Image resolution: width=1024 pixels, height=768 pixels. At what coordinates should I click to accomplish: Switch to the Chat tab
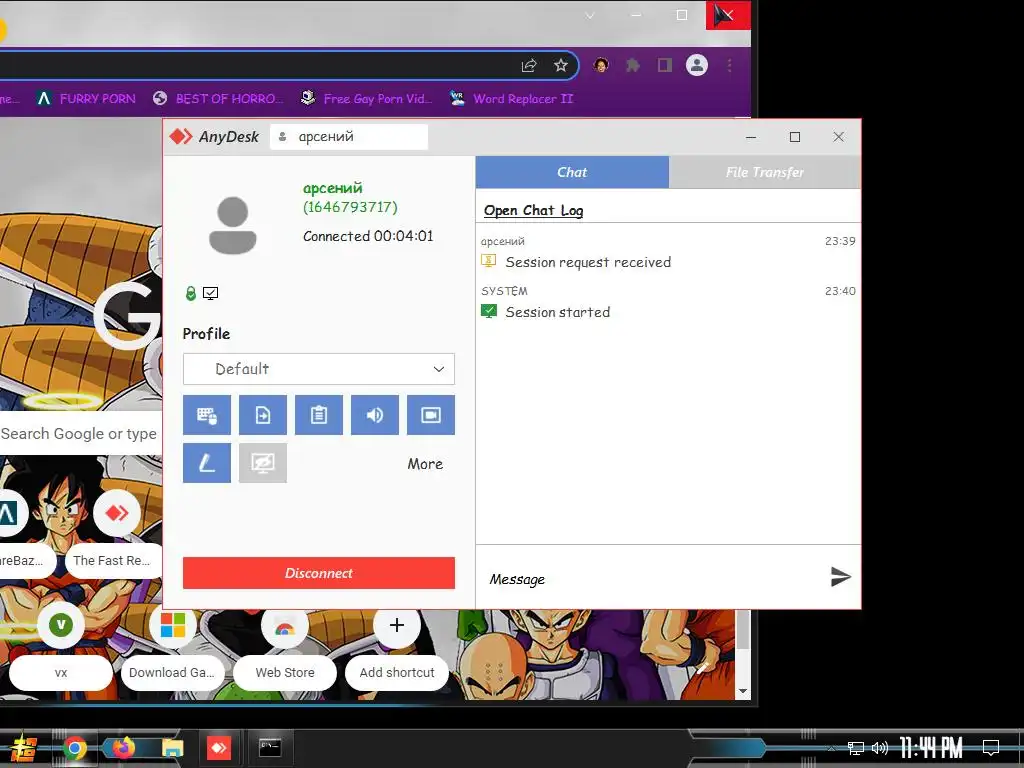click(x=572, y=172)
